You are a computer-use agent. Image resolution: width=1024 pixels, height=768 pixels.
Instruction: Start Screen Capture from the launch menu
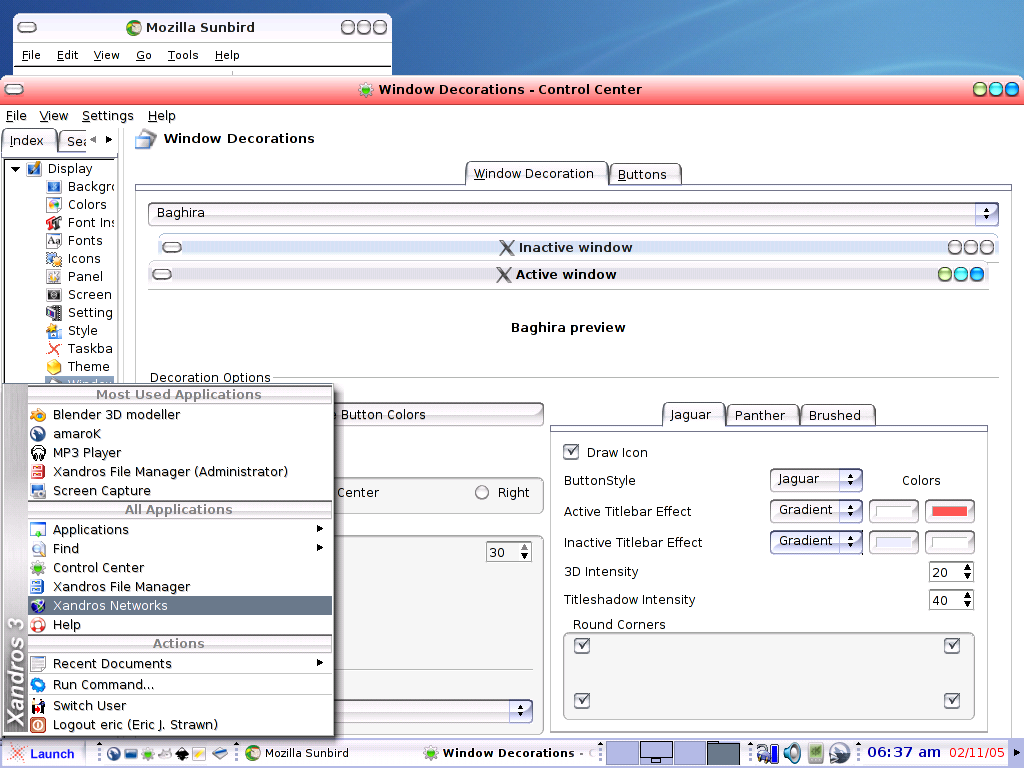pos(180,490)
